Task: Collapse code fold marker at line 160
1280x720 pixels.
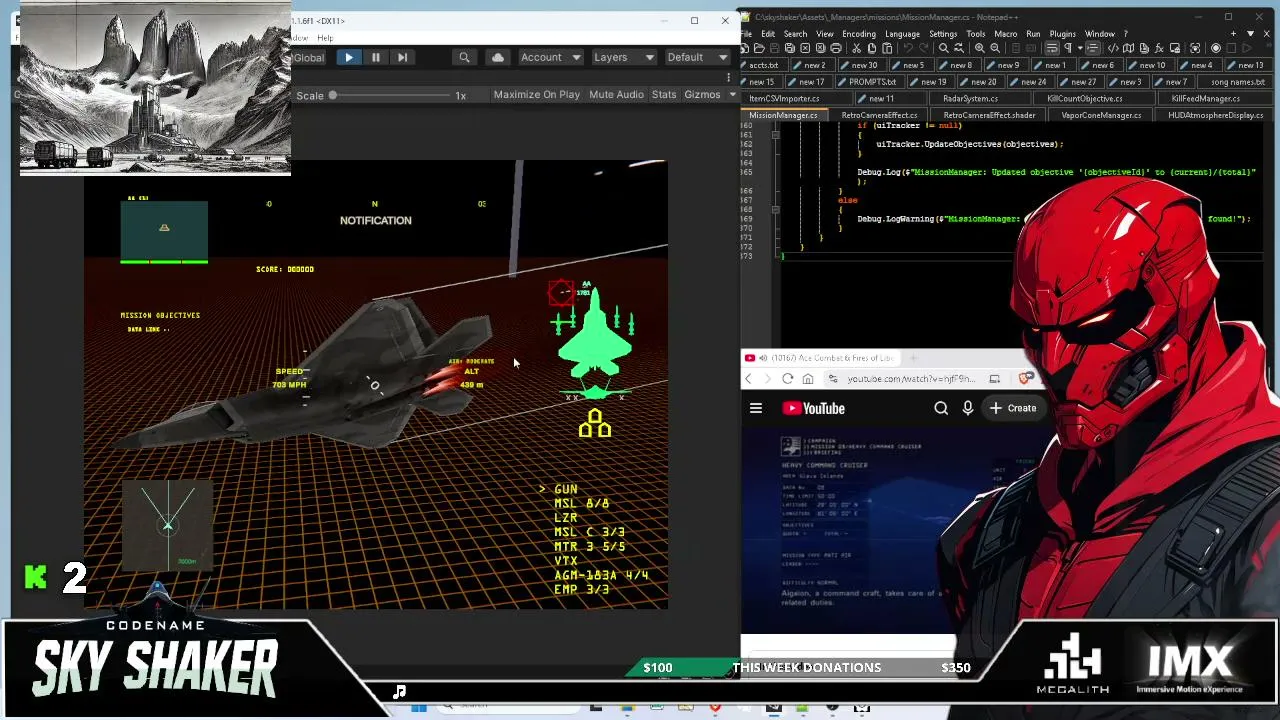Action: [775, 134]
